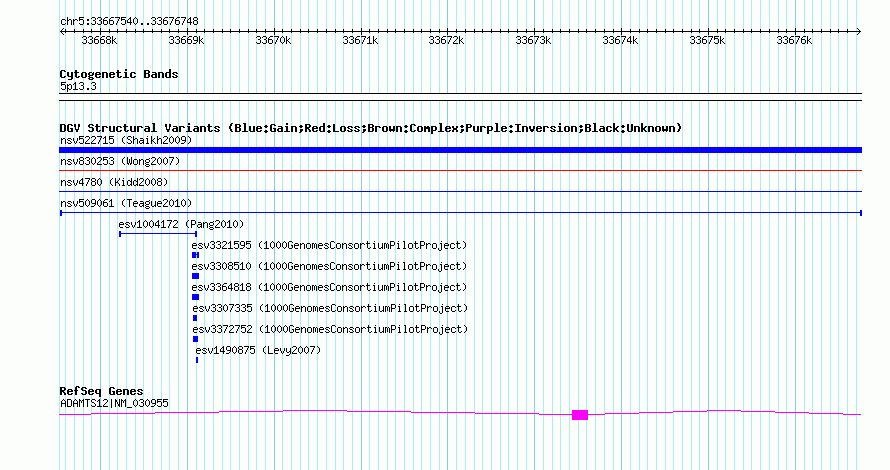Select the RefSeq Genes track title
Image resolution: width=890 pixels, height=470 pixels.
click(x=102, y=391)
